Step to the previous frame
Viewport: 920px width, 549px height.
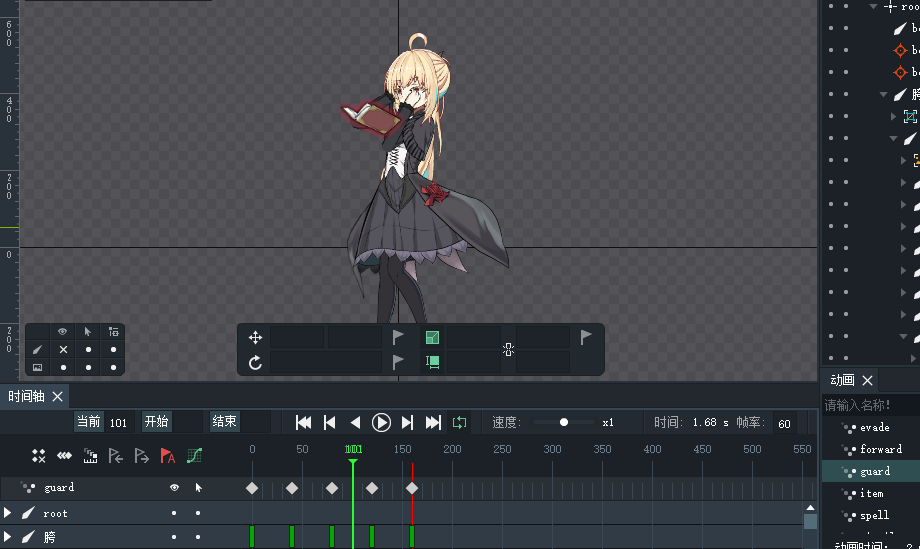(x=330, y=422)
